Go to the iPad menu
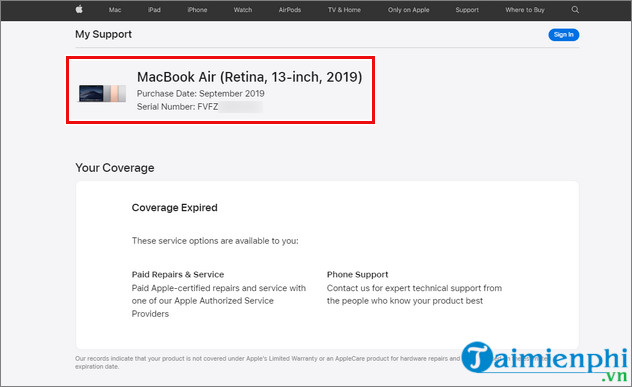 [x=154, y=10]
